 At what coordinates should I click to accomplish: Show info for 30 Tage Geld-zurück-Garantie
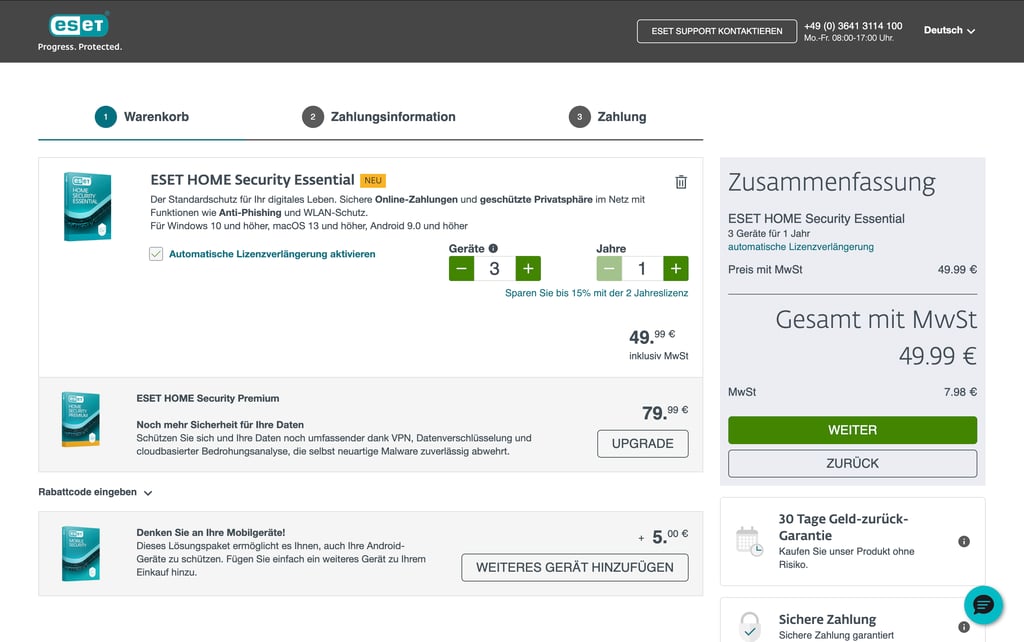pos(963,541)
